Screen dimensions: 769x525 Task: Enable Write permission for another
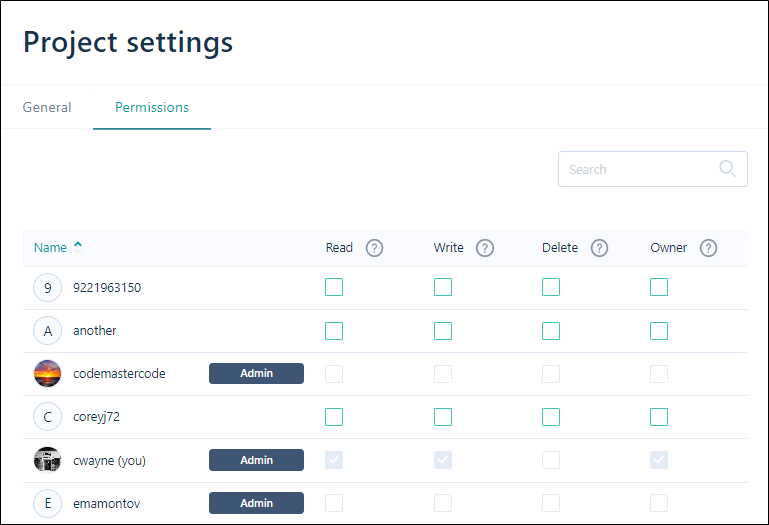coord(443,331)
